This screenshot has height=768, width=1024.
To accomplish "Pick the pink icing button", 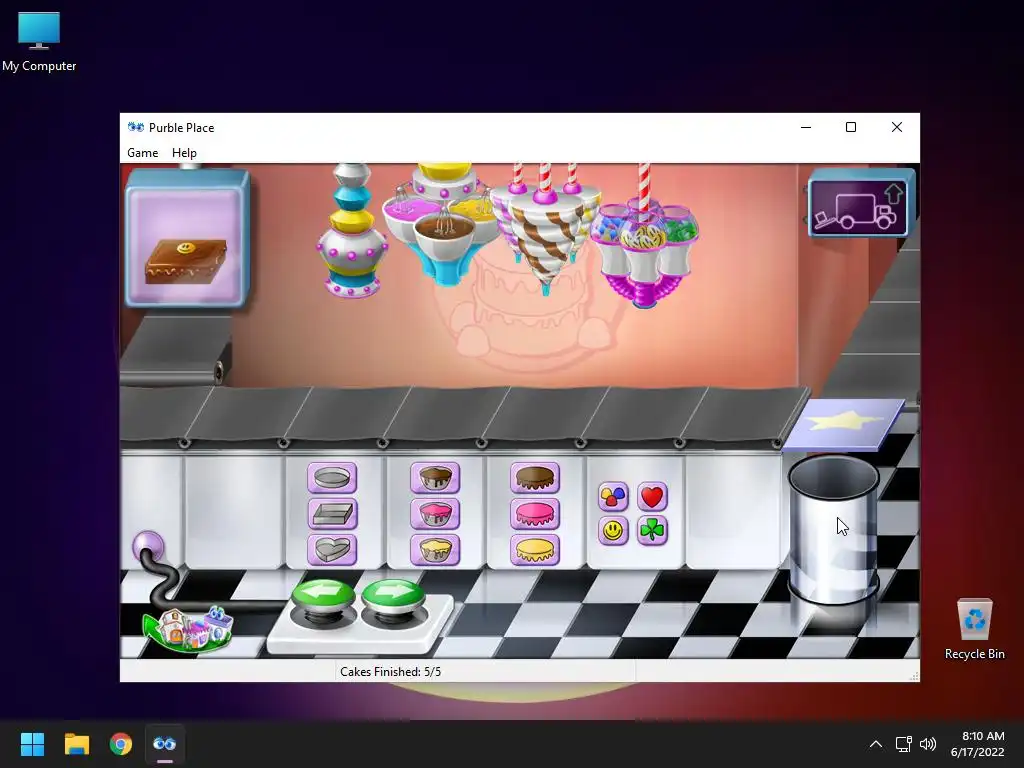I will [535, 514].
